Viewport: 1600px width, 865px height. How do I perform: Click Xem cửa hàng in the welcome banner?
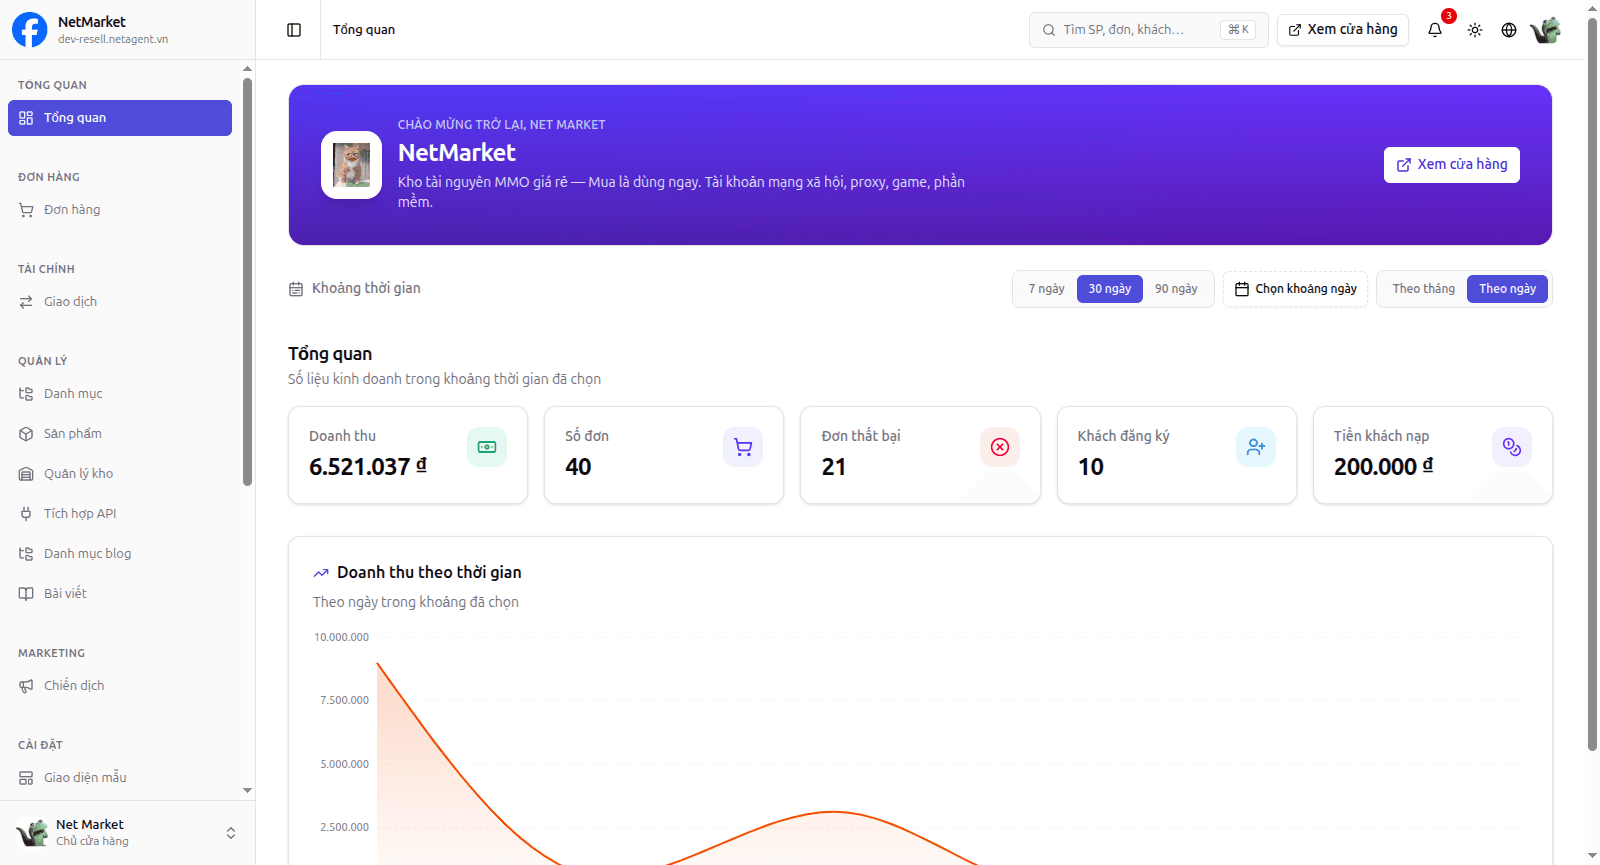(x=1452, y=165)
